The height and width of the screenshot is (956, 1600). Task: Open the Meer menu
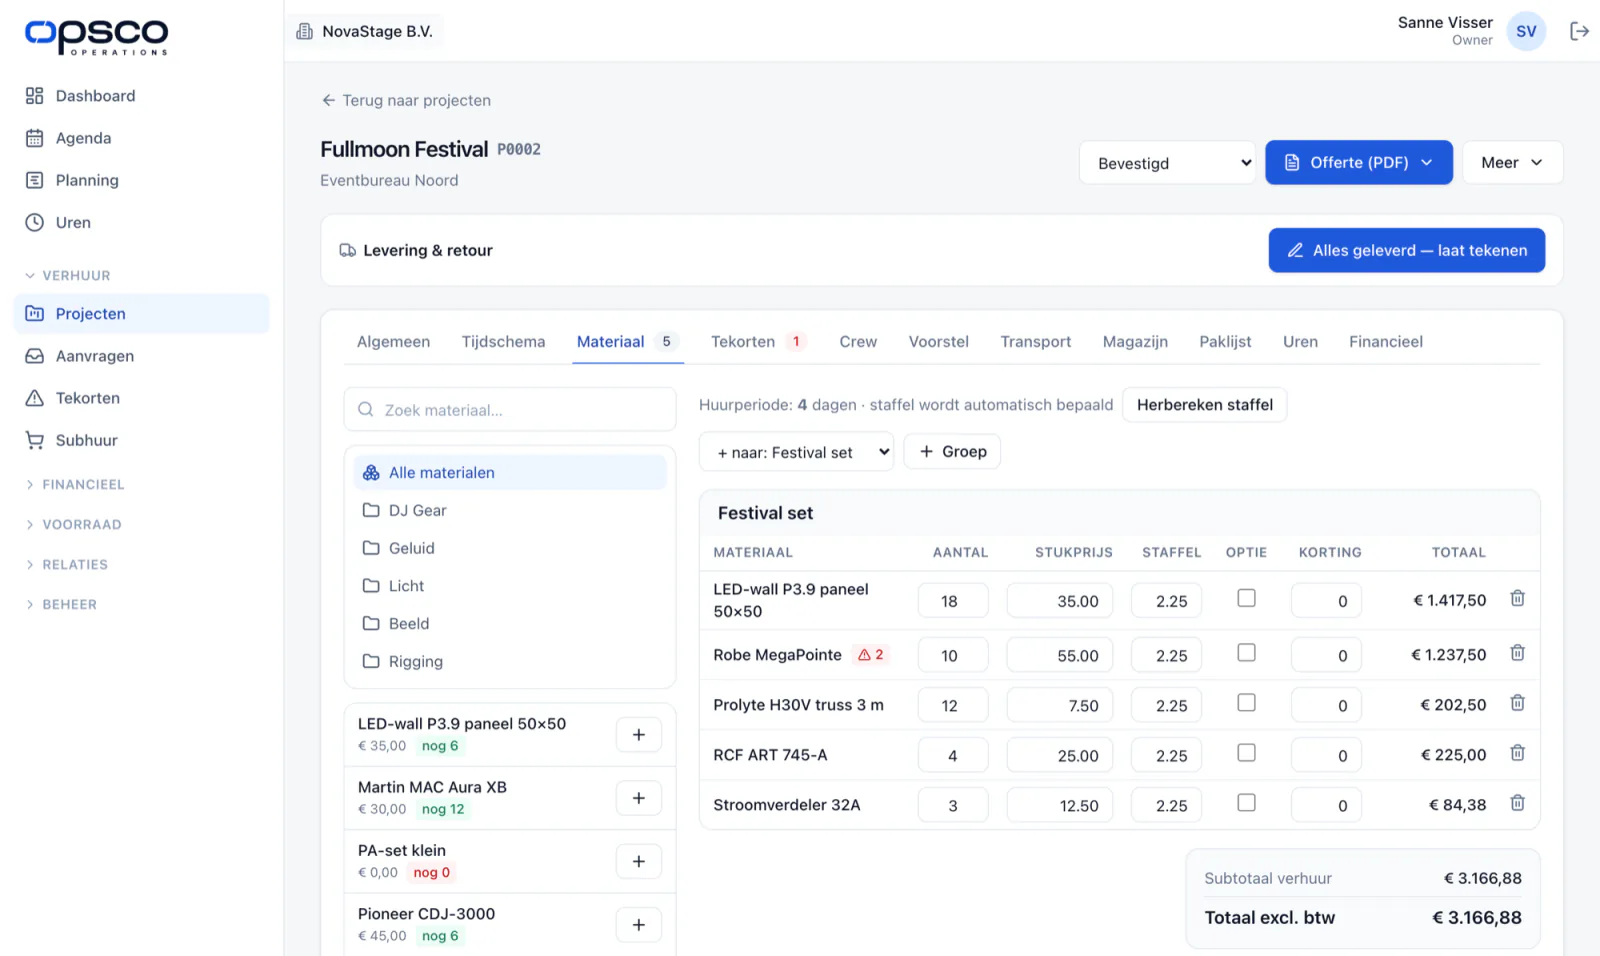pos(1512,163)
